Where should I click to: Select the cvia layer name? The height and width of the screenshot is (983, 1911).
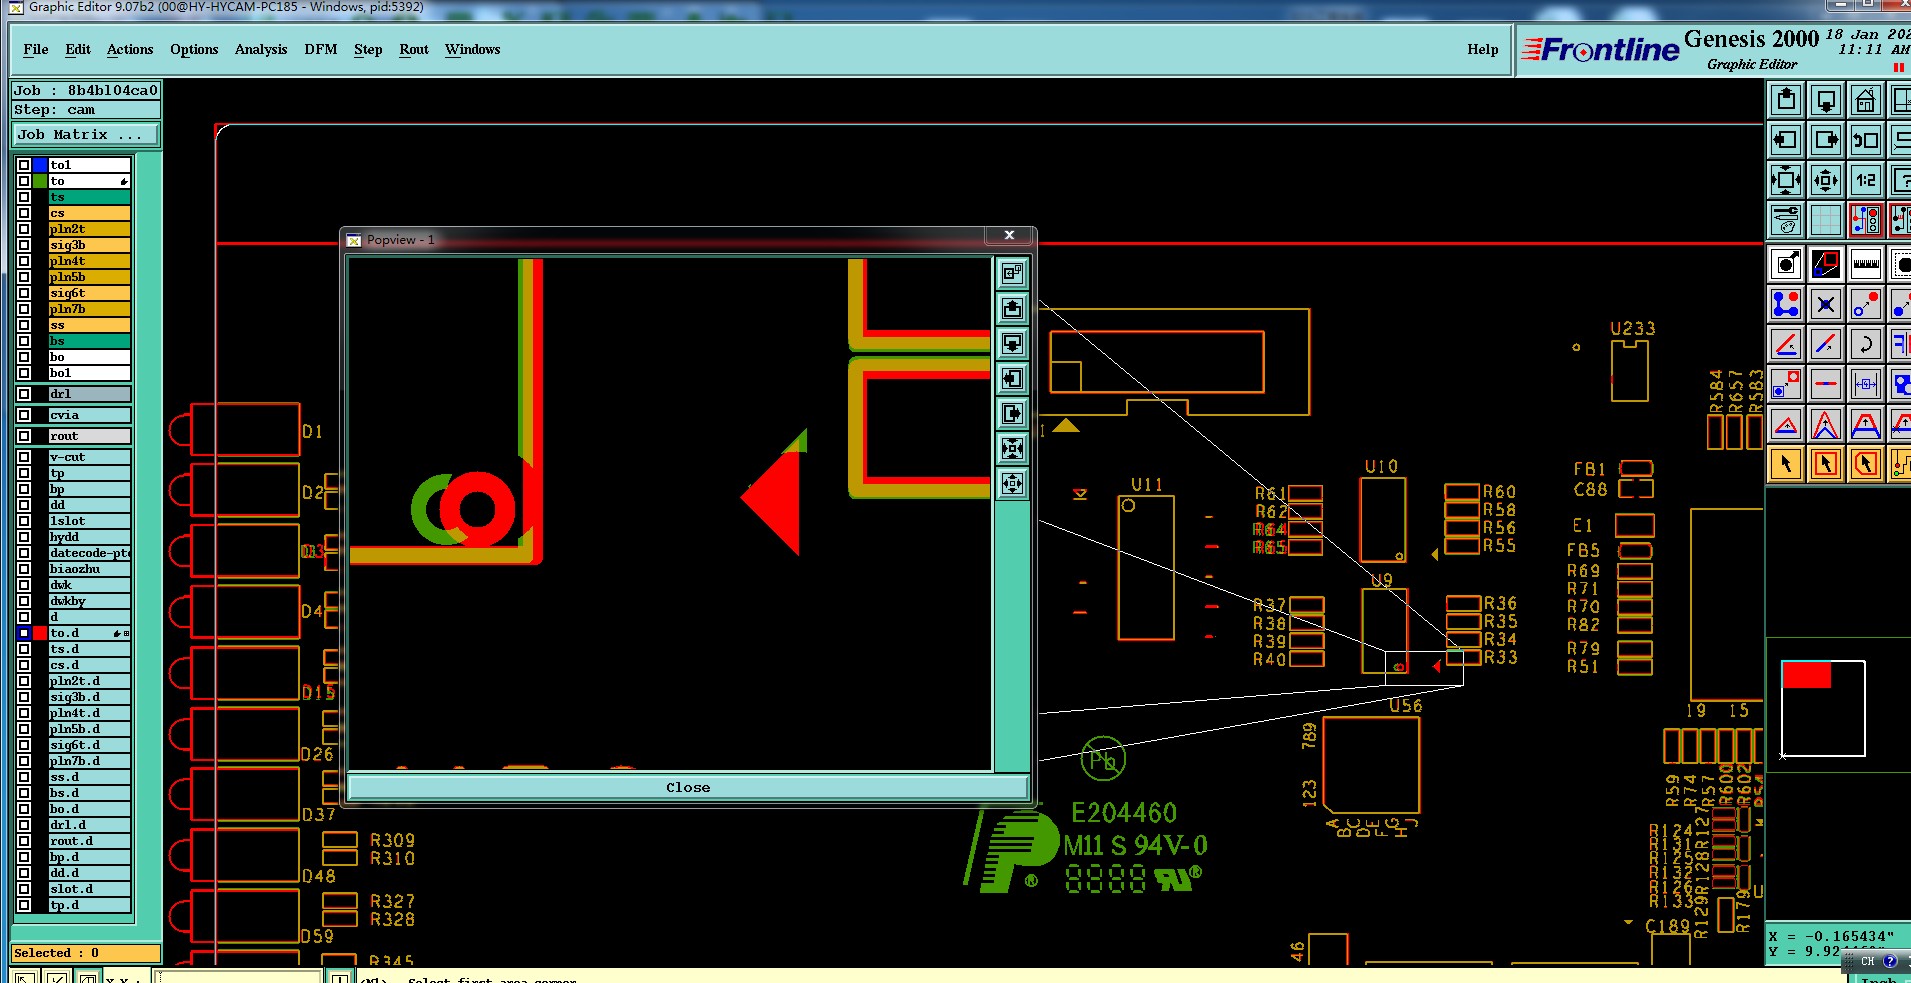tap(89, 415)
